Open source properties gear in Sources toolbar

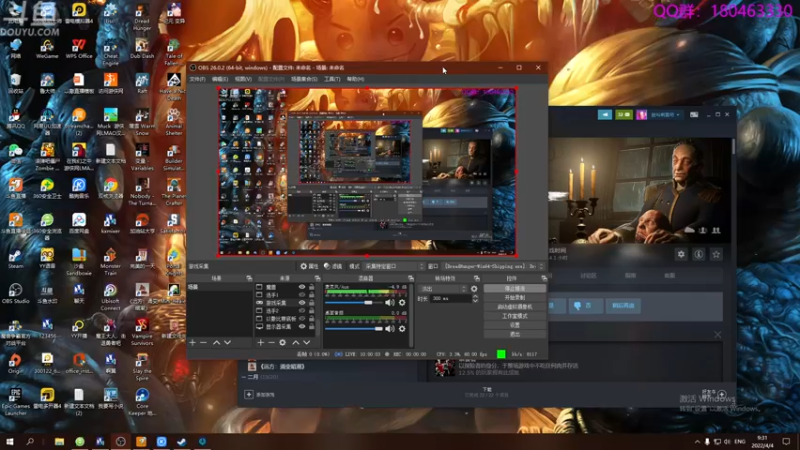click(x=283, y=343)
